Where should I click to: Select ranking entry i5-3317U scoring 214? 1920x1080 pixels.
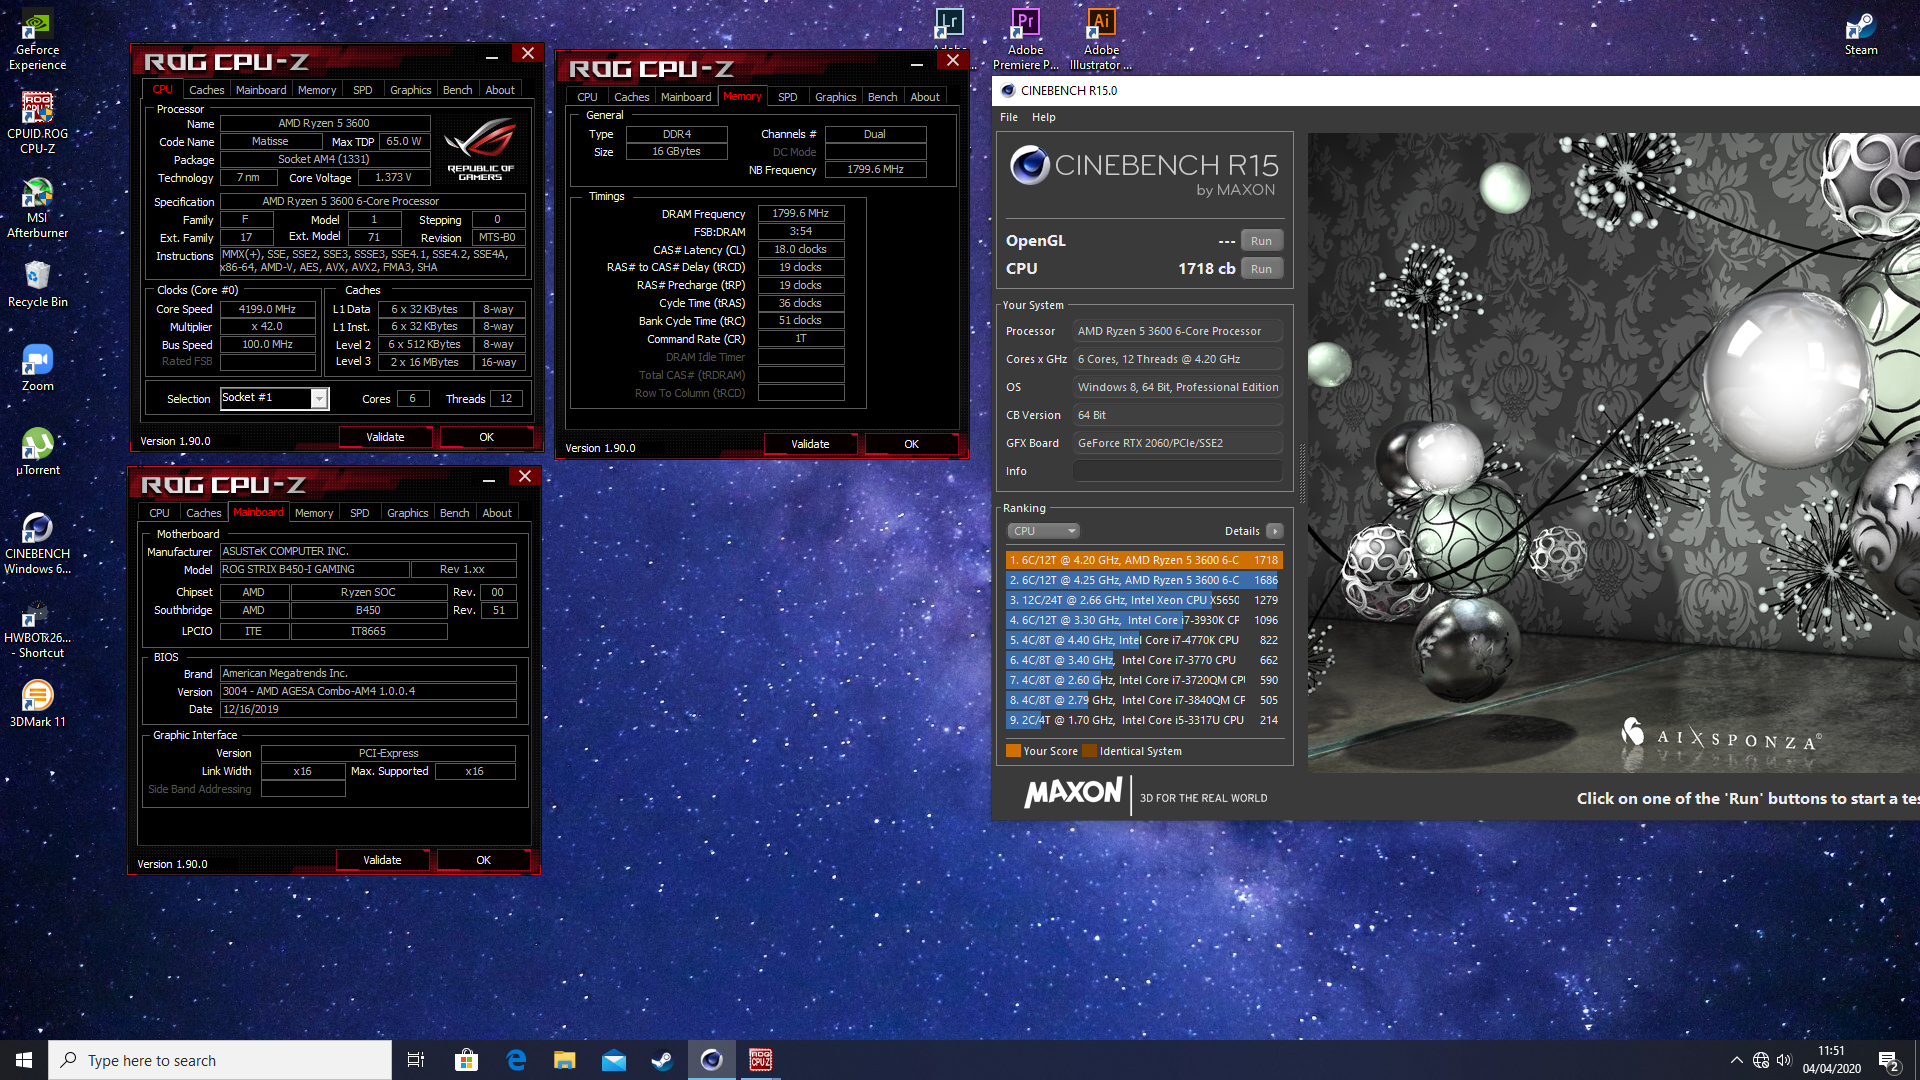tap(1144, 720)
